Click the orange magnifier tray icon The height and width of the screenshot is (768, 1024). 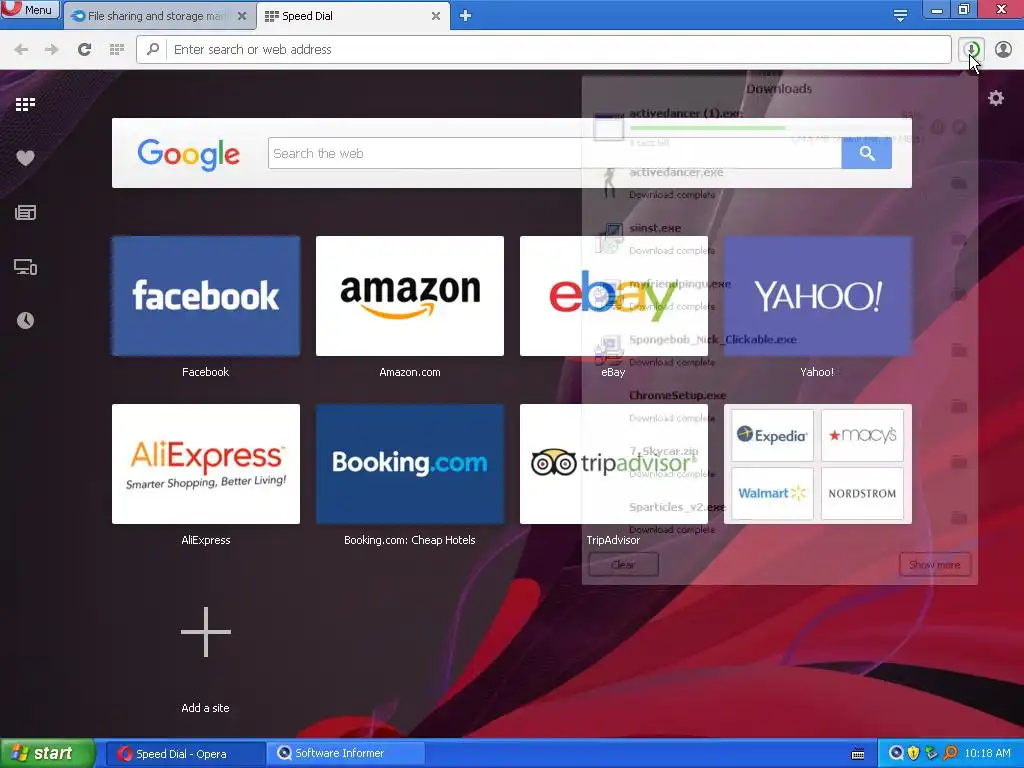tap(950, 754)
